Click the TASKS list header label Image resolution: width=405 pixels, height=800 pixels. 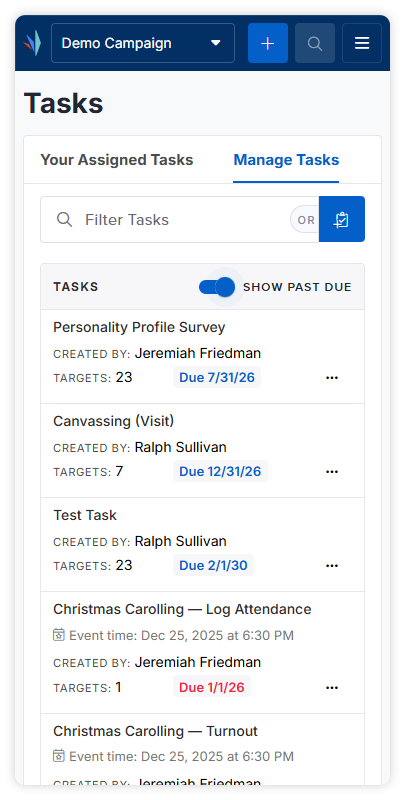(76, 287)
